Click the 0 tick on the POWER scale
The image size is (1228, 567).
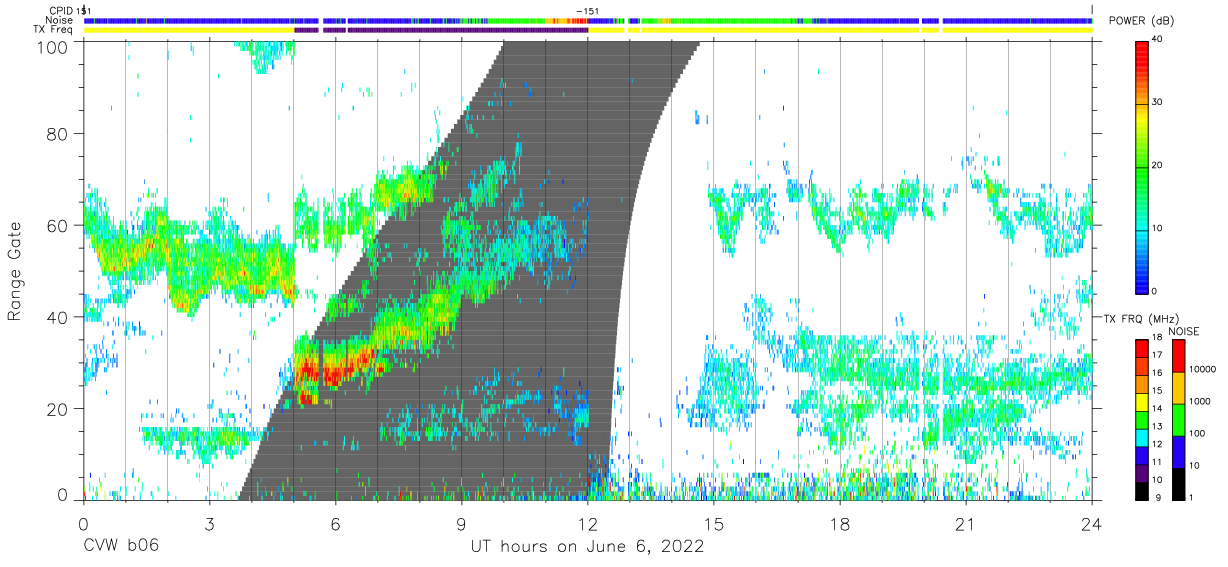click(1155, 291)
